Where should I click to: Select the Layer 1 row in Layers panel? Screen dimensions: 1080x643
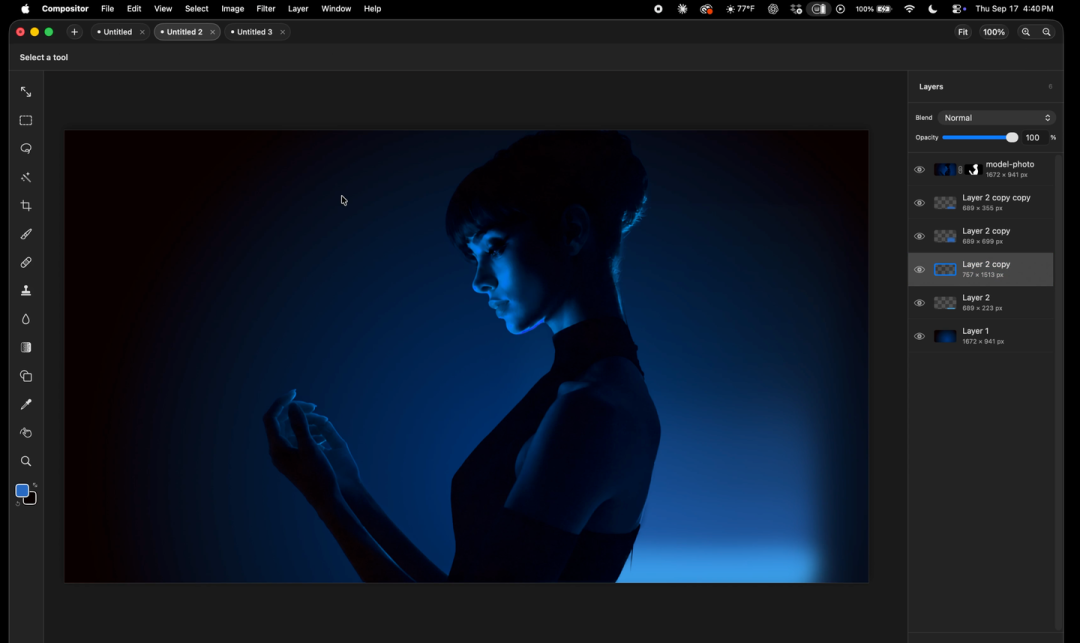(x=981, y=337)
